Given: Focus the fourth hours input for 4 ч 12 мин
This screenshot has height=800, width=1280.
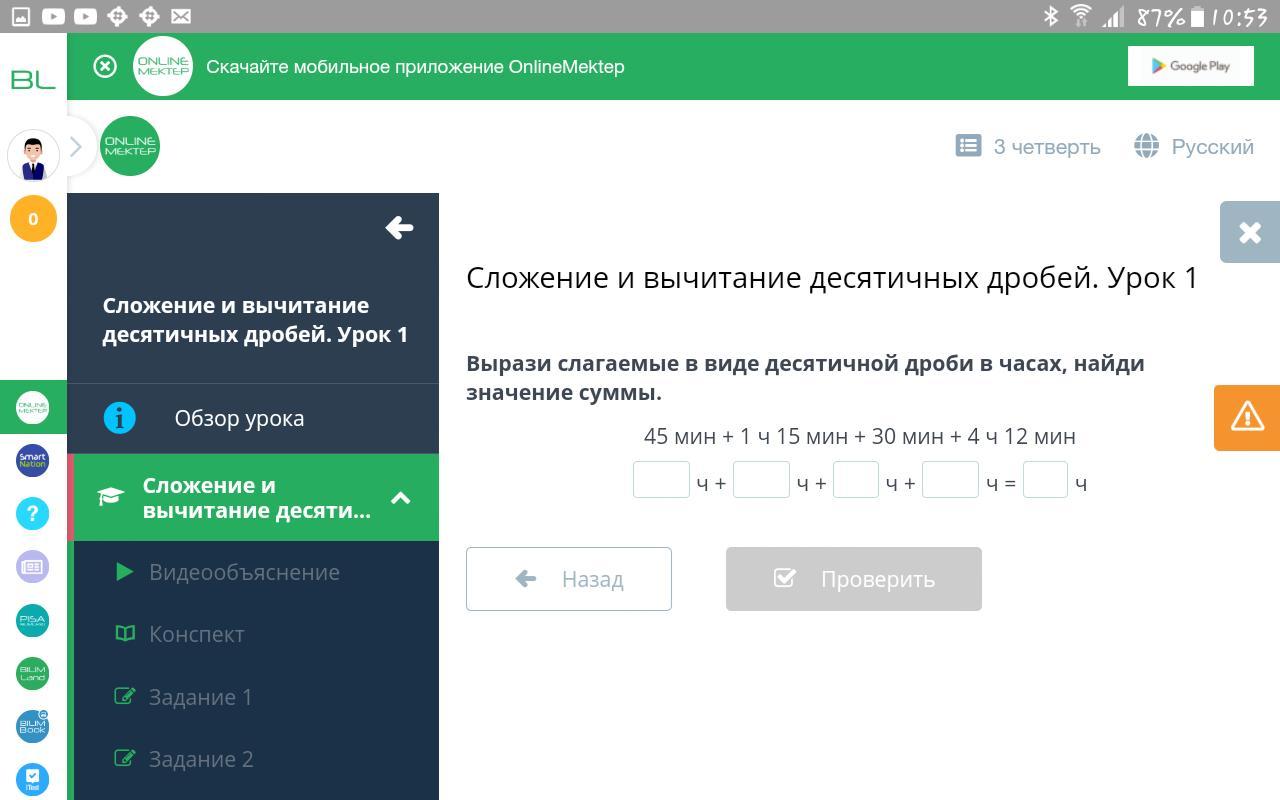Looking at the screenshot, I should click(950, 480).
